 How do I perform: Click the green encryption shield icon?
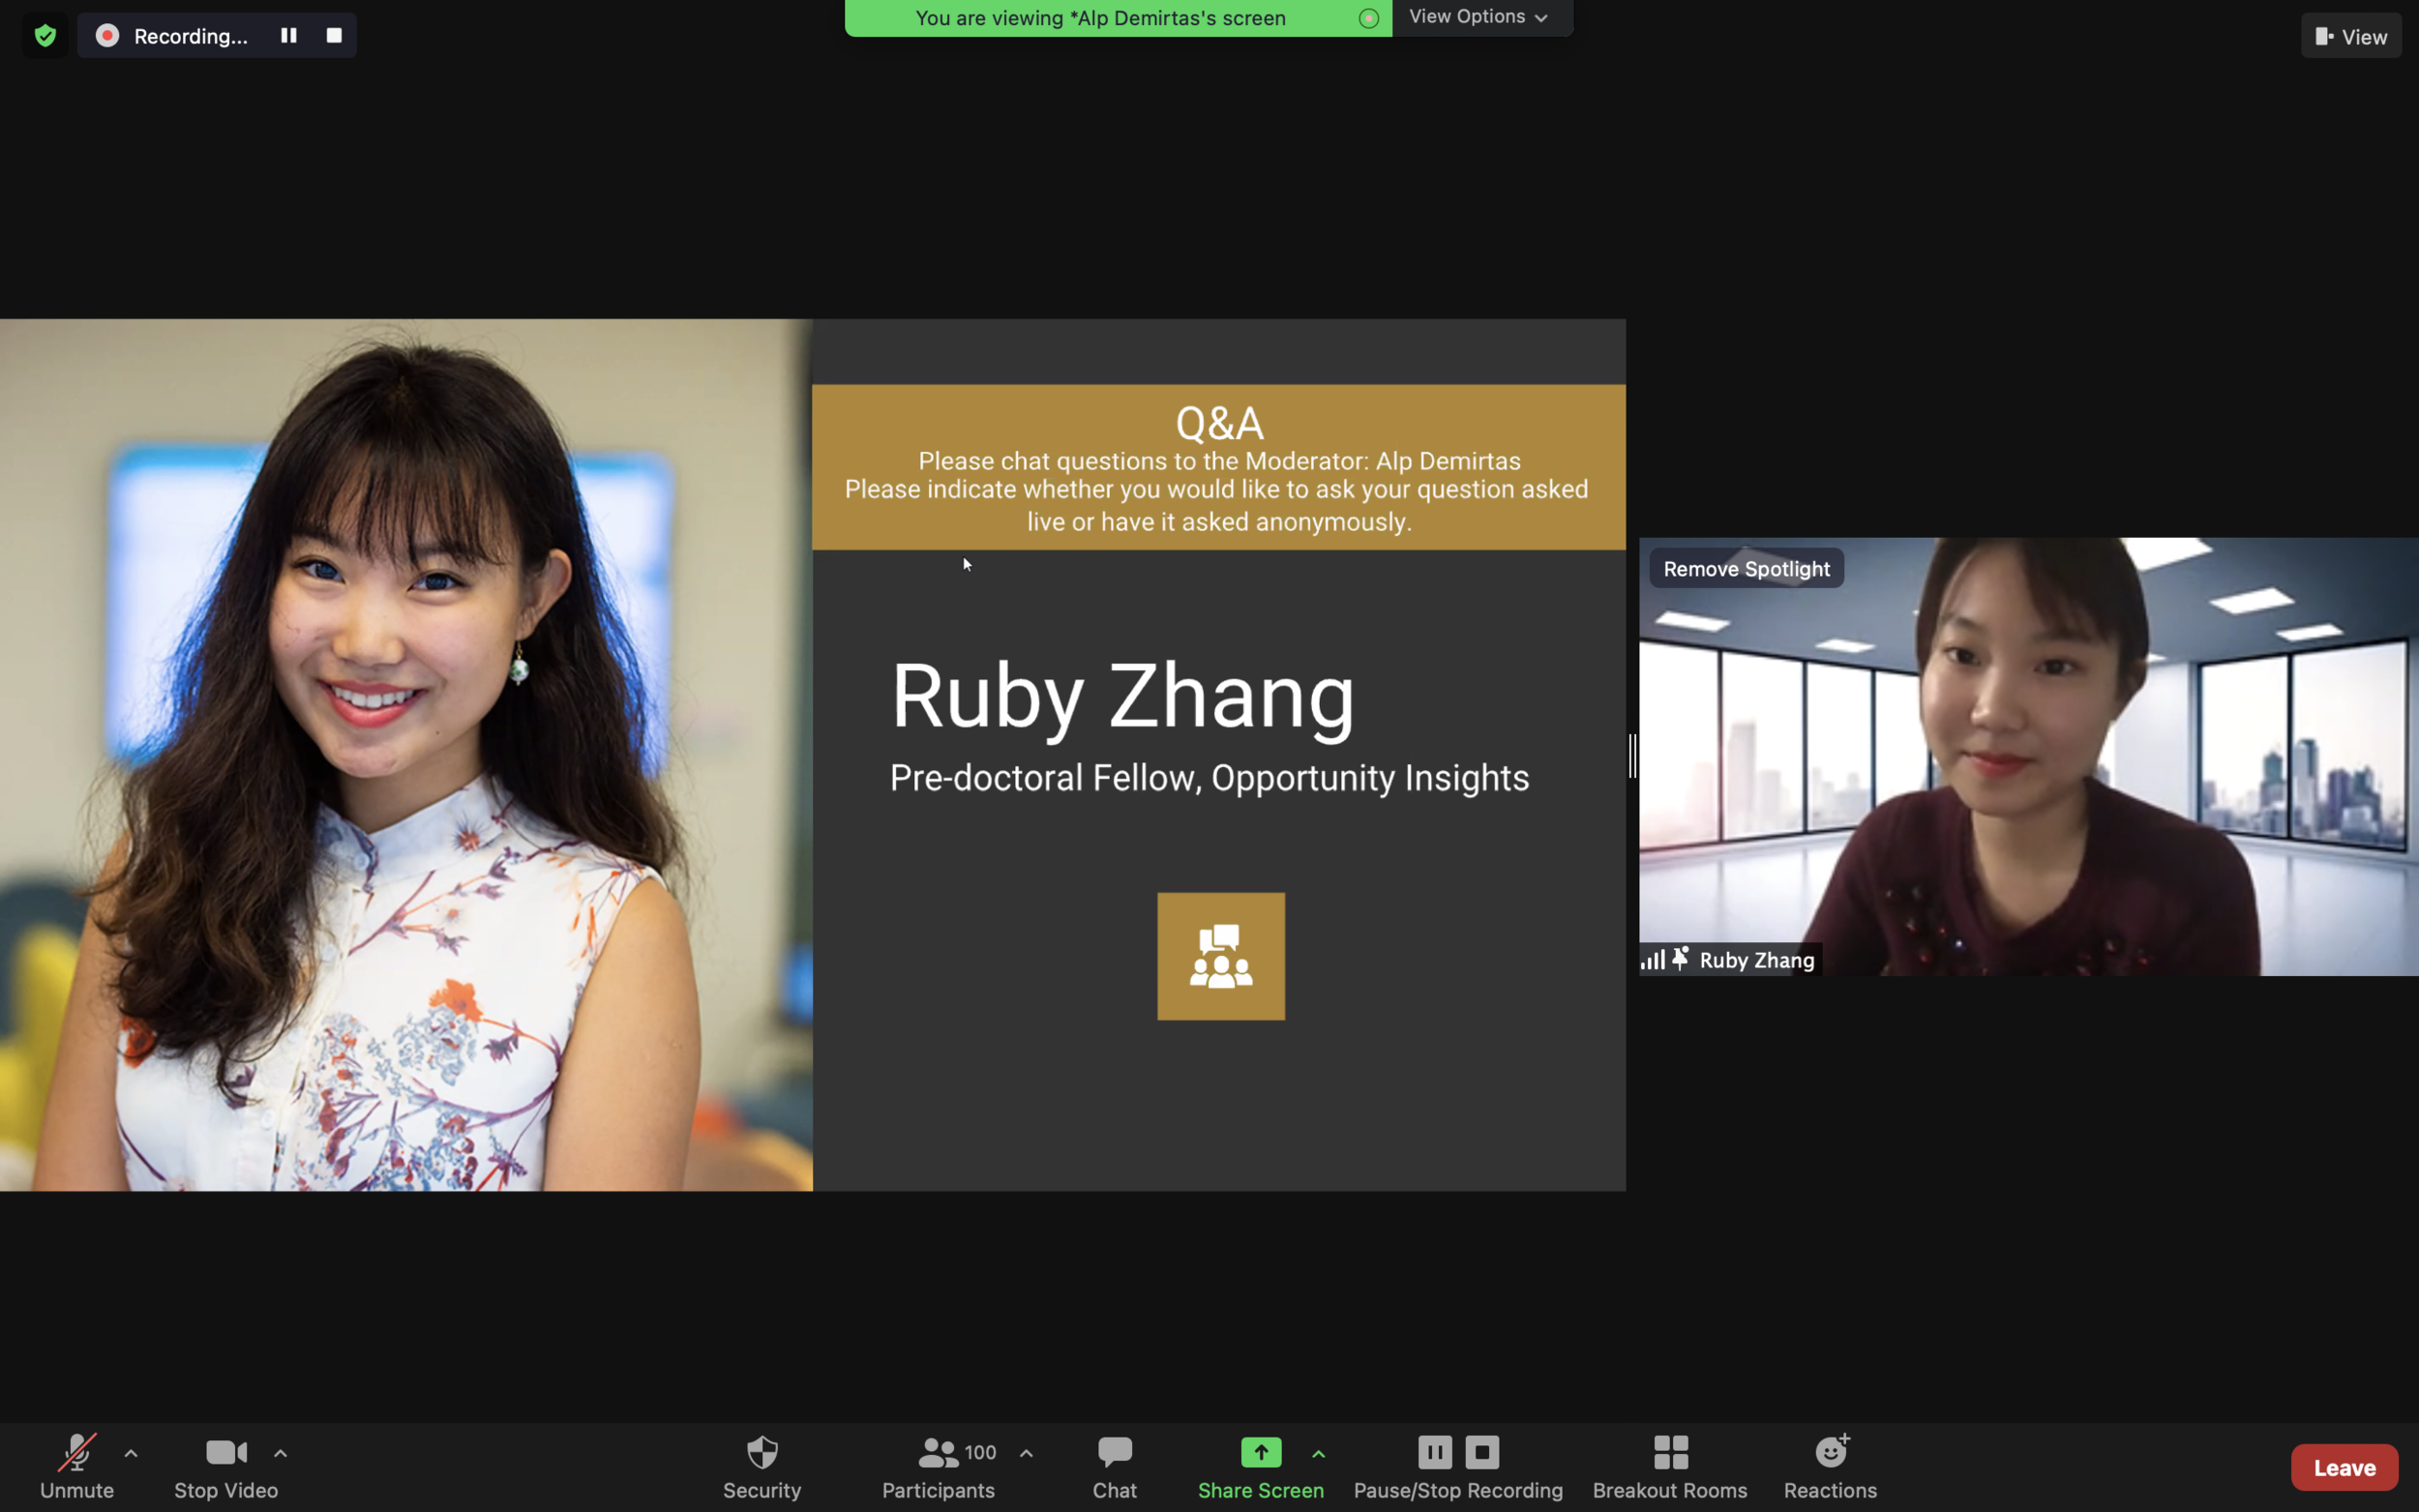(x=45, y=36)
